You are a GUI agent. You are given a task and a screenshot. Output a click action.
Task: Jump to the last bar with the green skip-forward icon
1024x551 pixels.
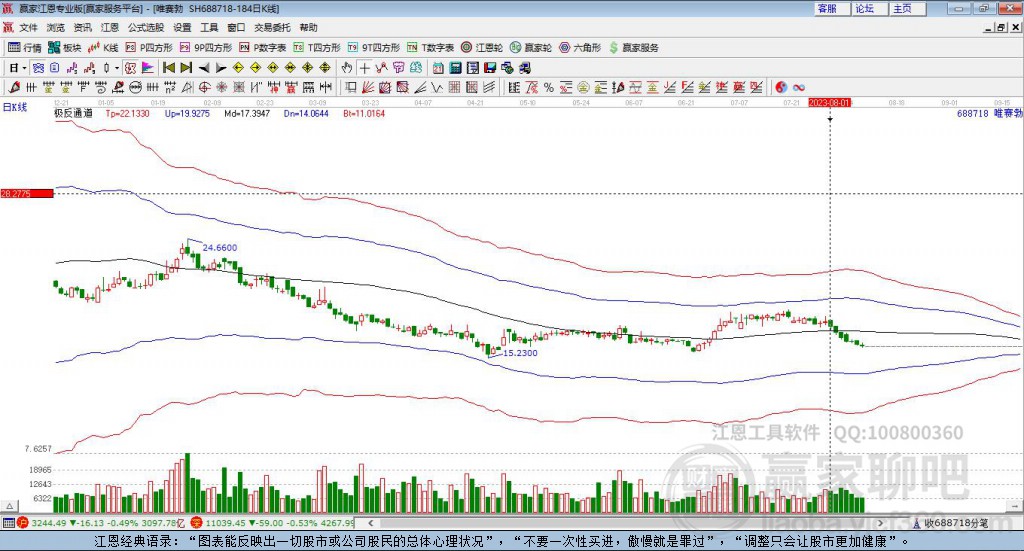click(186, 68)
